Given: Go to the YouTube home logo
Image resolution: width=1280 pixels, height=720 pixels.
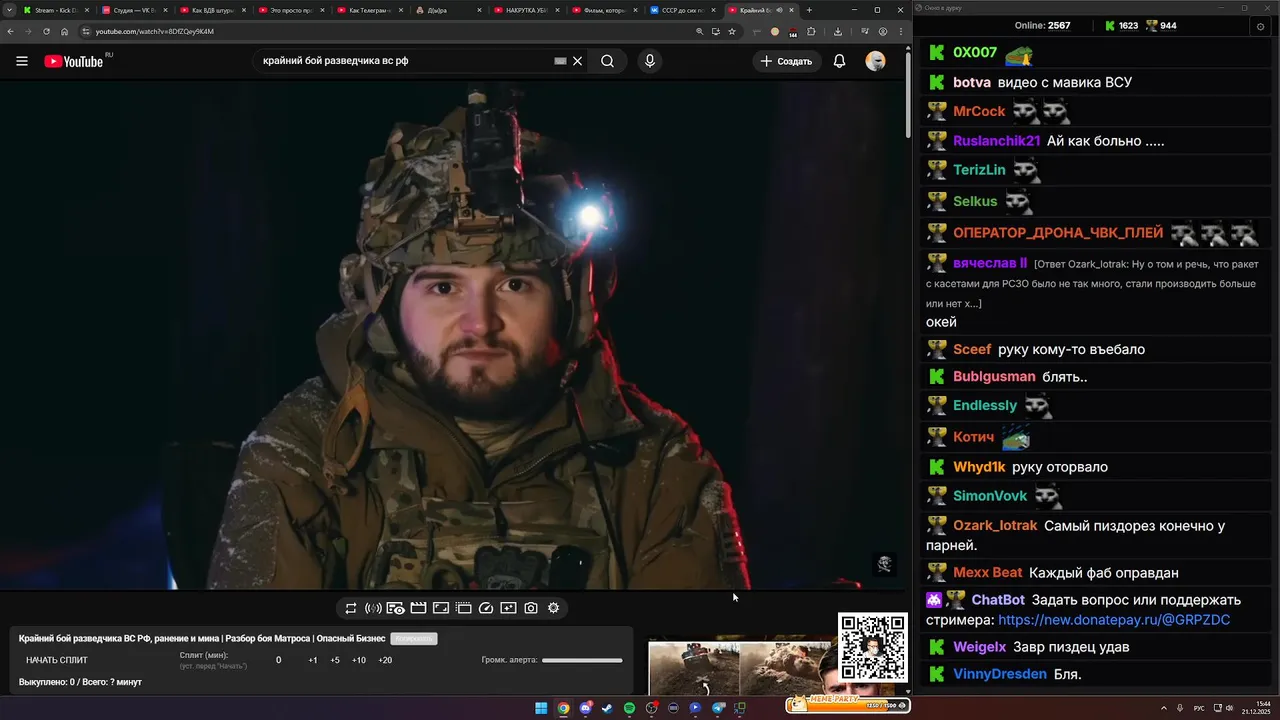Looking at the screenshot, I should (74, 61).
